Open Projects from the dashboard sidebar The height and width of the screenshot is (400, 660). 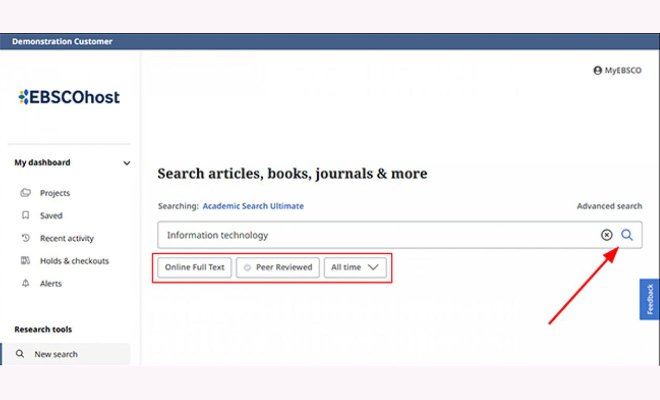(55, 193)
